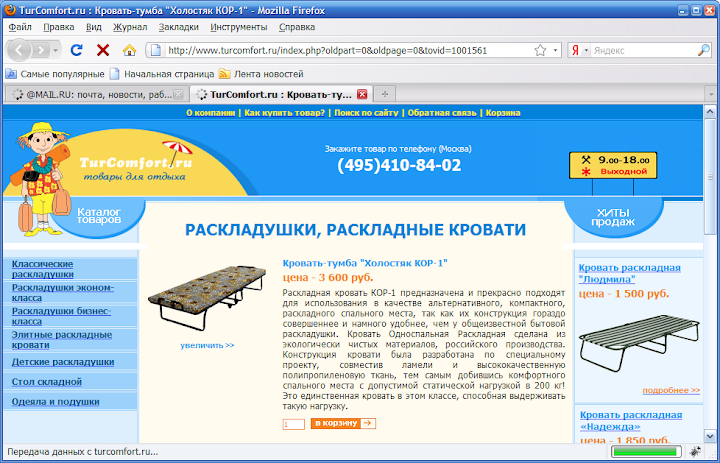Viewport: 720px width, 463px height.
Task: Click the TurComfort.ru logo
Action: point(136,164)
